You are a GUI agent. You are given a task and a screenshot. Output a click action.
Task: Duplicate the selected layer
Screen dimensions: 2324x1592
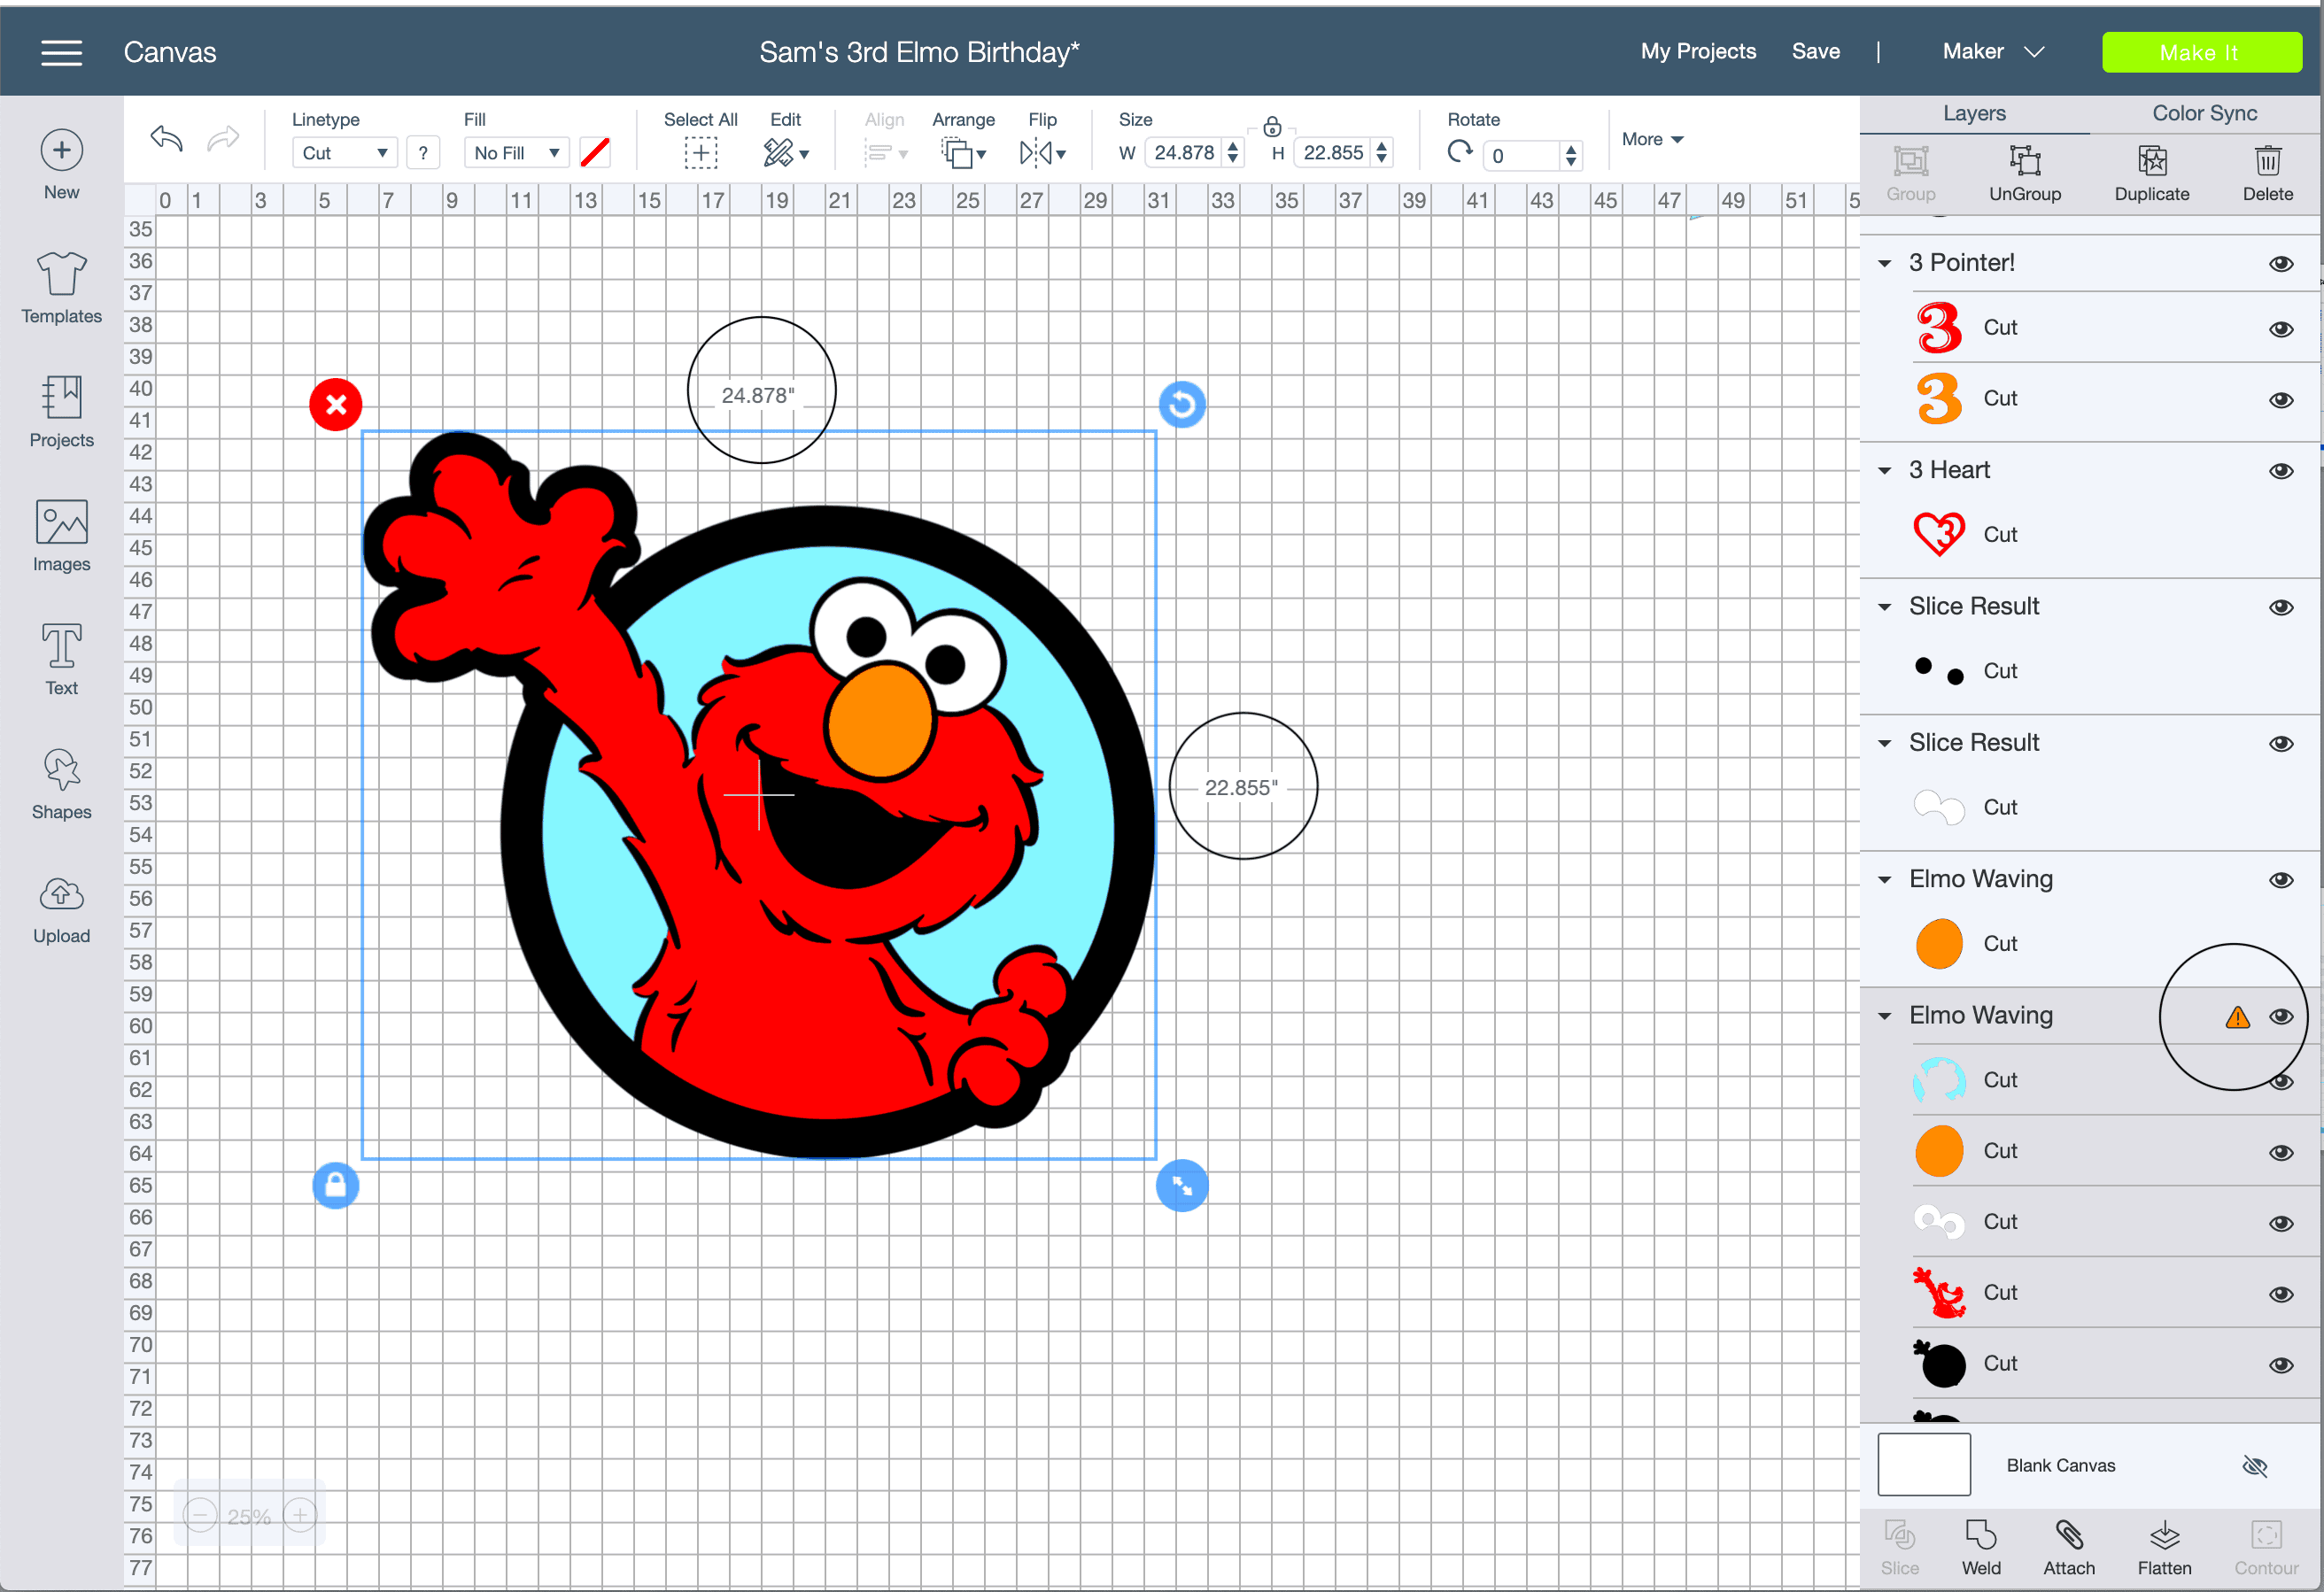tap(2151, 174)
